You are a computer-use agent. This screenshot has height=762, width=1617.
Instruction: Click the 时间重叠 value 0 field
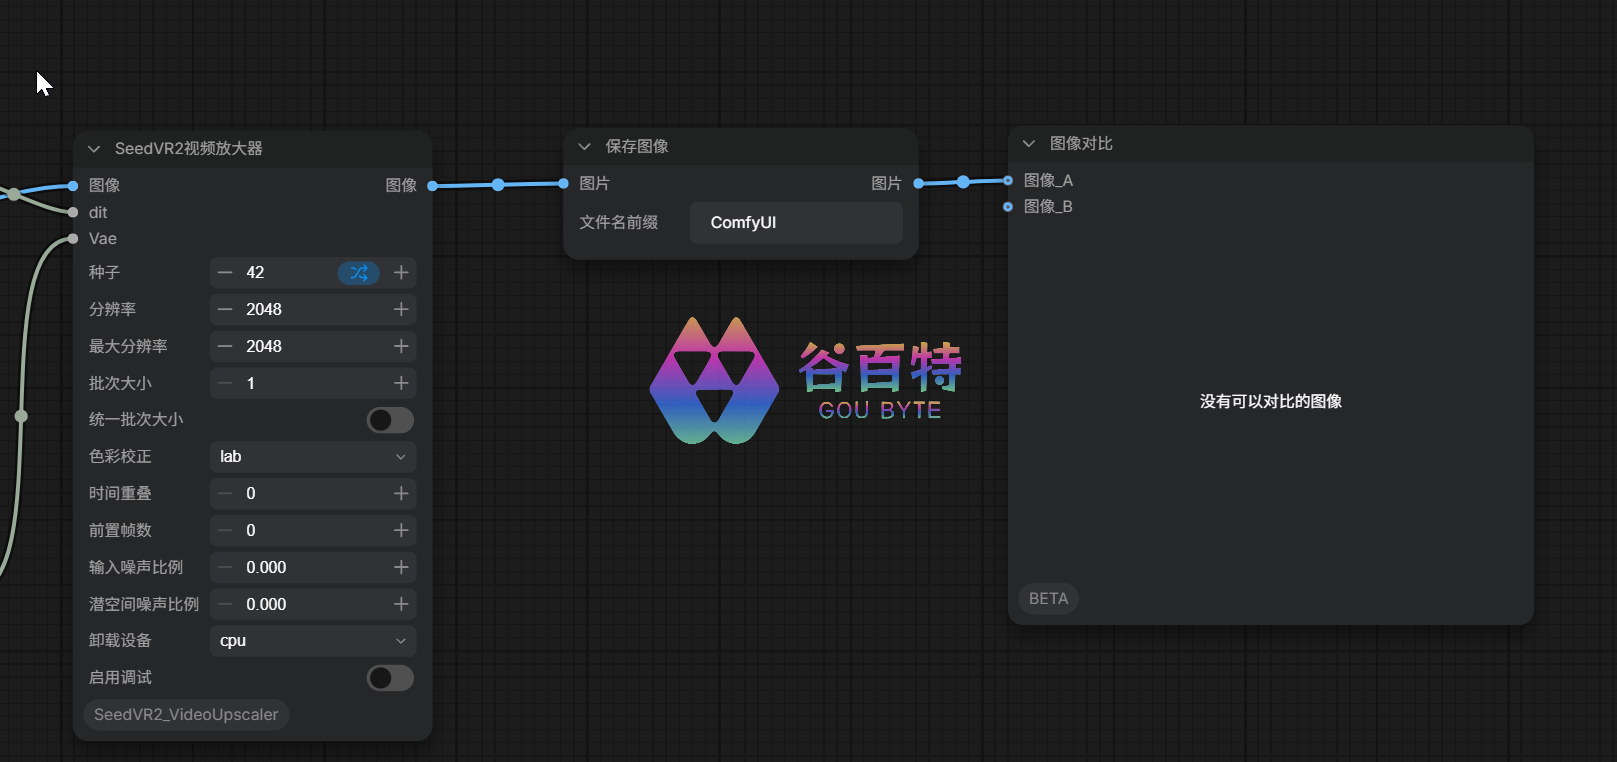point(313,493)
